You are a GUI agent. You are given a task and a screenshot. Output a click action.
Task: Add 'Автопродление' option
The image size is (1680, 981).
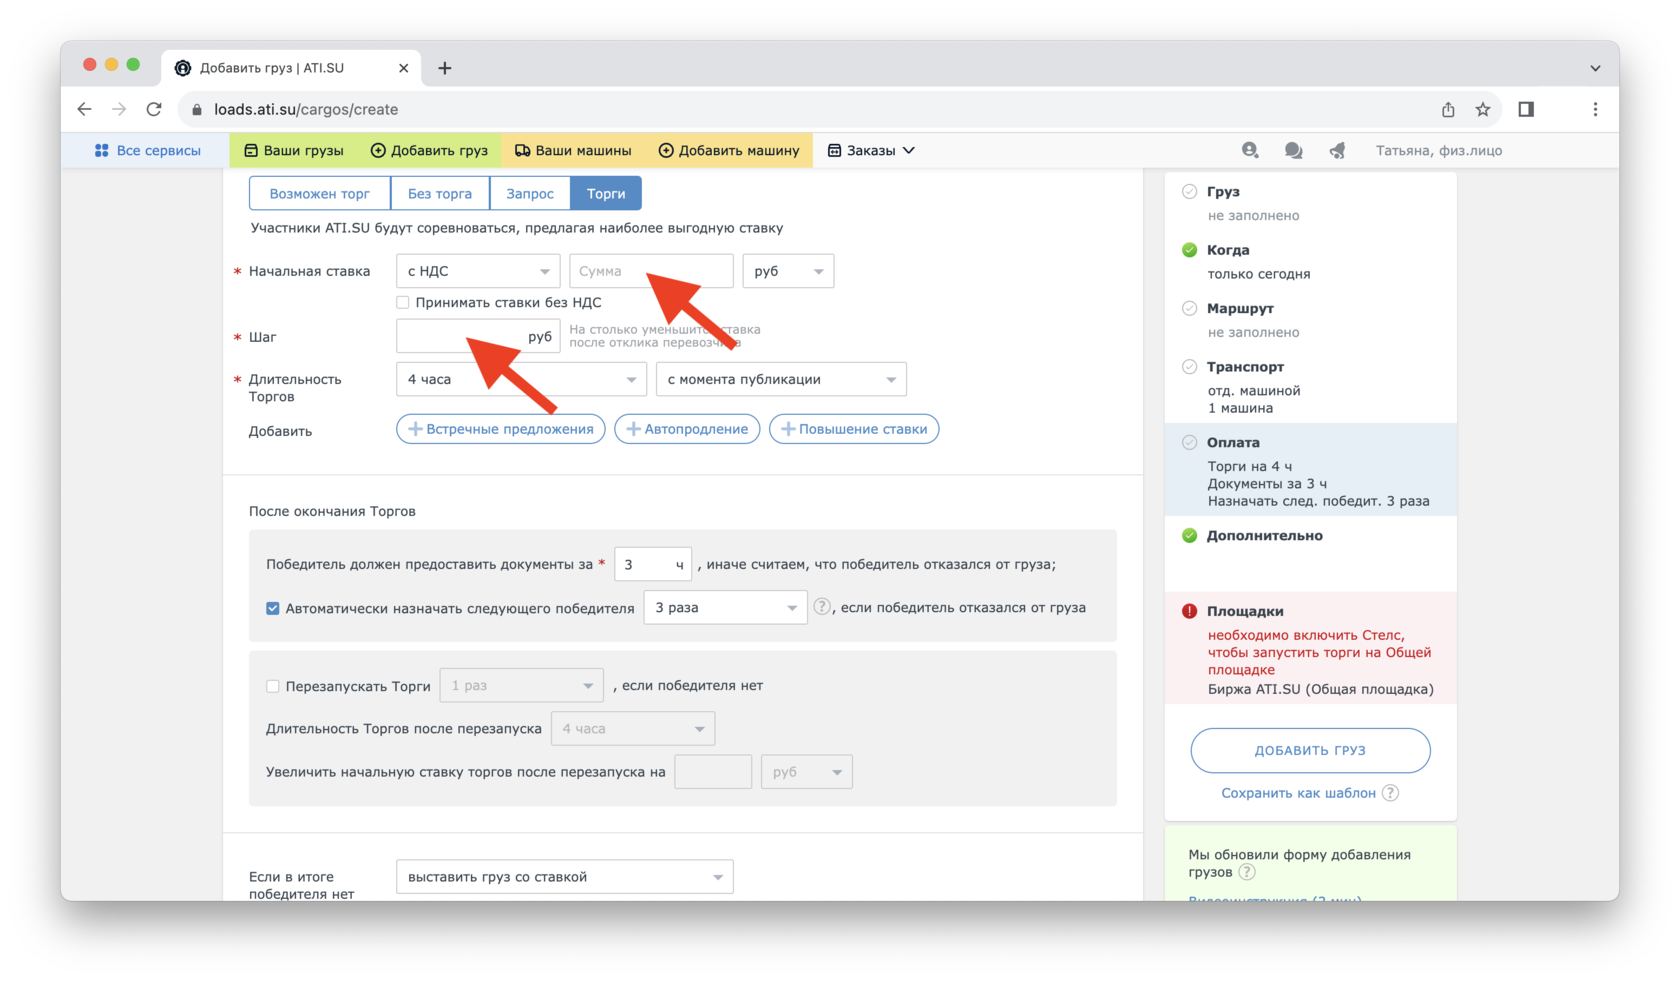coord(687,429)
